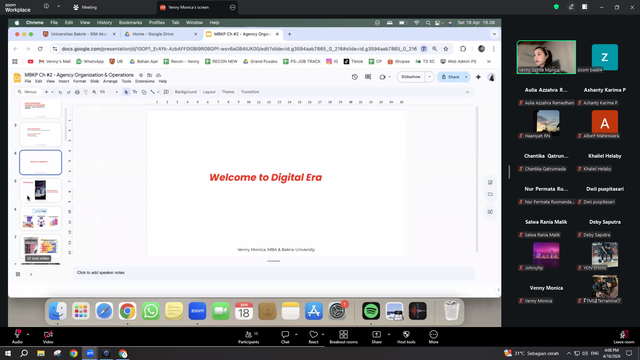Select the Shape tool in Slides toolbar
640x360 pixels.
tap(144, 92)
